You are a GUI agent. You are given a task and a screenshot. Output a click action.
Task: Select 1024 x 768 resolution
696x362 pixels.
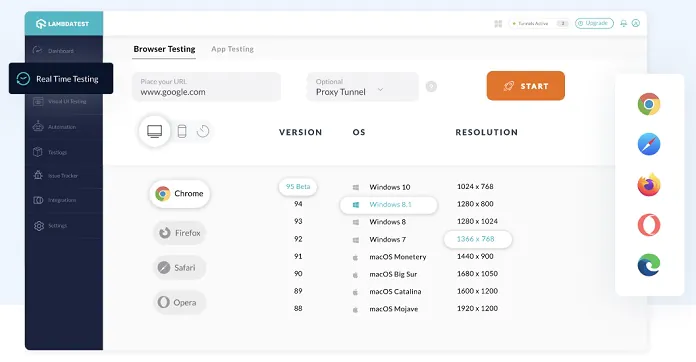tap(475, 186)
